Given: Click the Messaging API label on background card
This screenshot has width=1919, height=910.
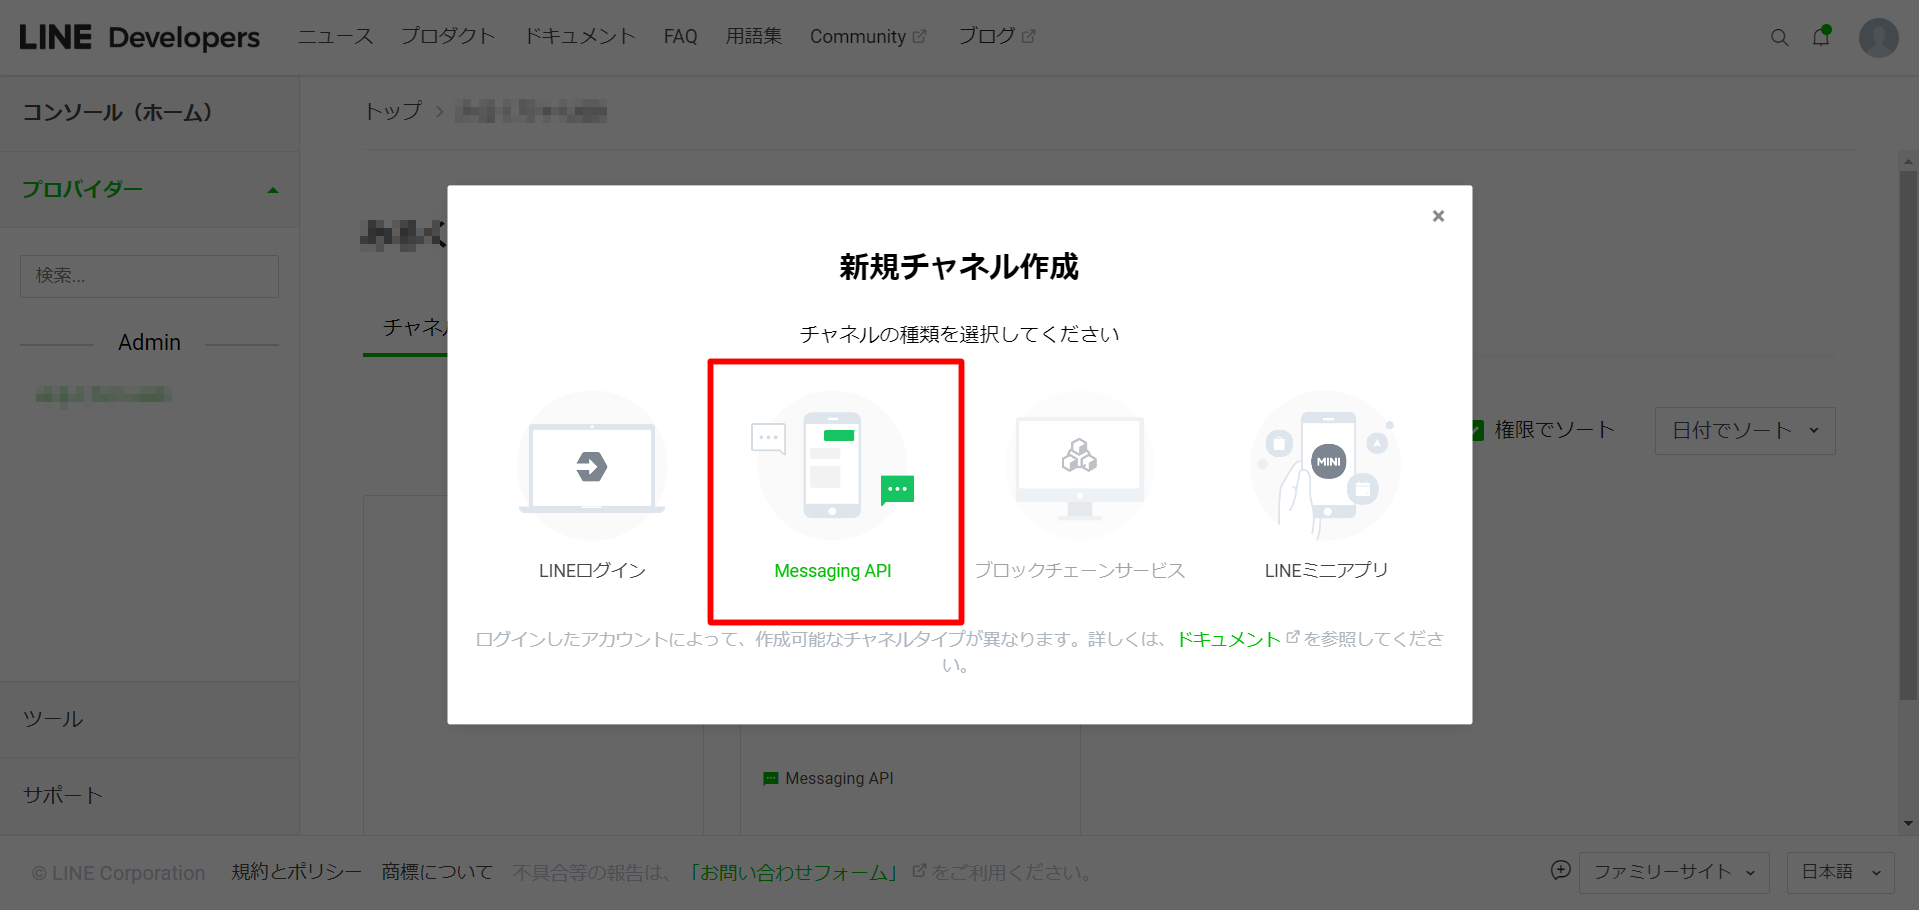Looking at the screenshot, I should 839,779.
